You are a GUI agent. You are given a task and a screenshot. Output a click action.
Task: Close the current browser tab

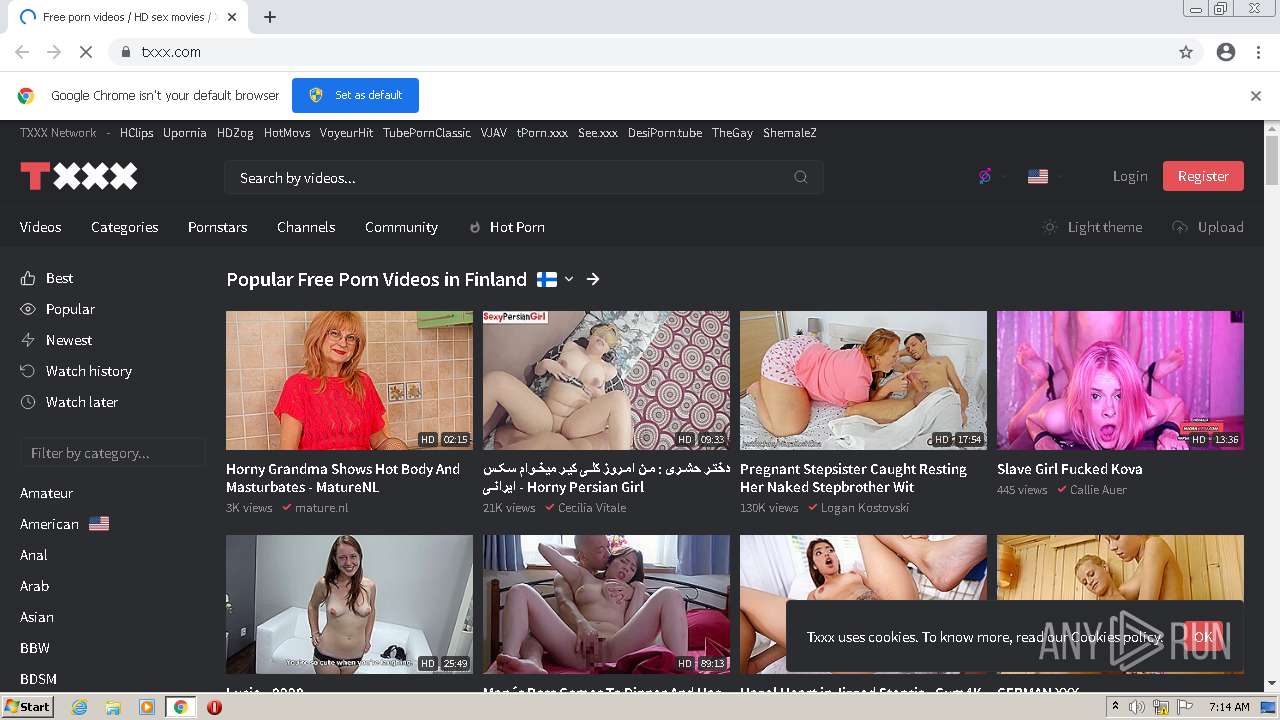233,17
